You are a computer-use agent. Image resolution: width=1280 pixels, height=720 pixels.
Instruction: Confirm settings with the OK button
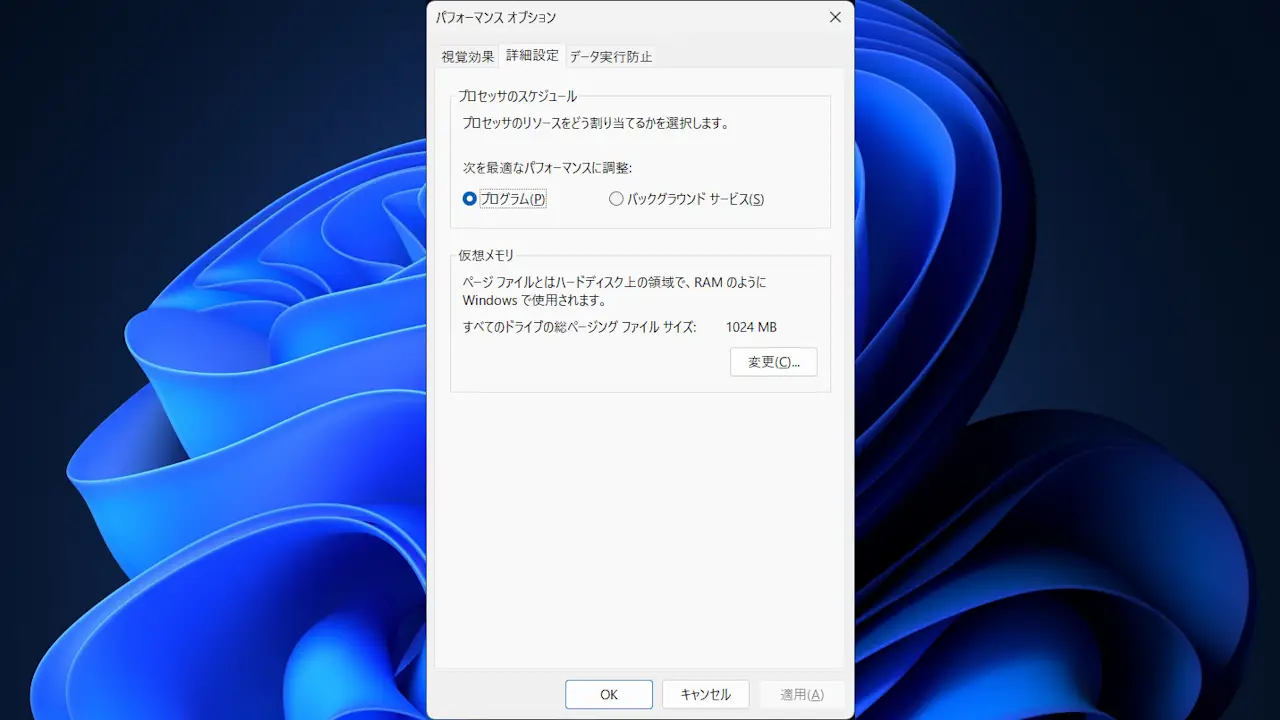click(x=608, y=694)
